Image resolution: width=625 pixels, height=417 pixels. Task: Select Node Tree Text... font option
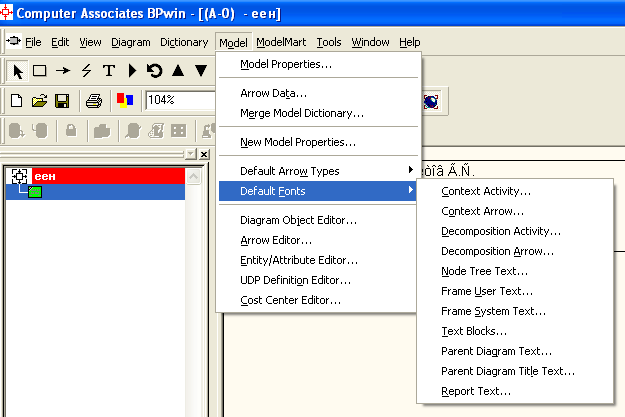point(515,271)
